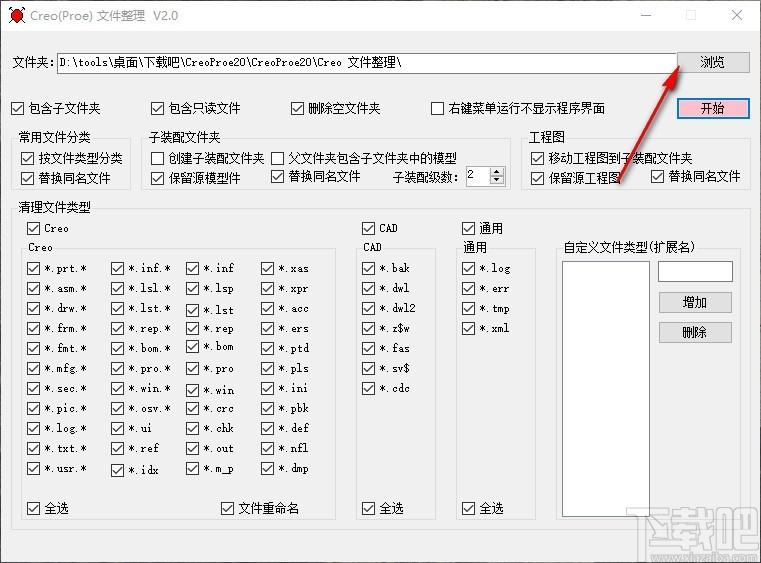This screenshot has height=563, width=761.
Task: Toggle the *.frm.* checkbox
Action: [x=33, y=328]
